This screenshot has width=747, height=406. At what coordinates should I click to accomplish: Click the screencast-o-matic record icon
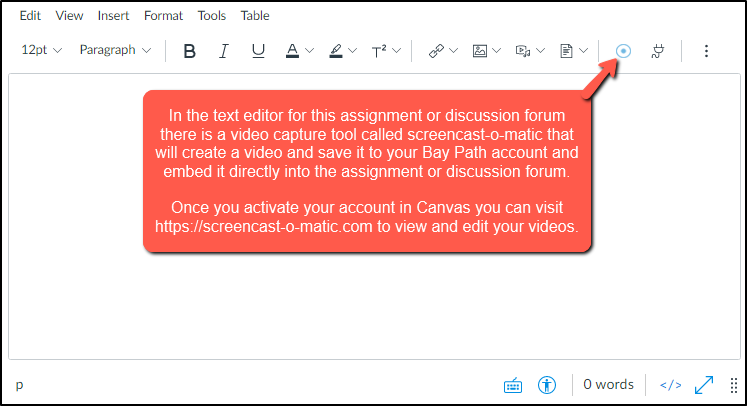tap(624, 51)
